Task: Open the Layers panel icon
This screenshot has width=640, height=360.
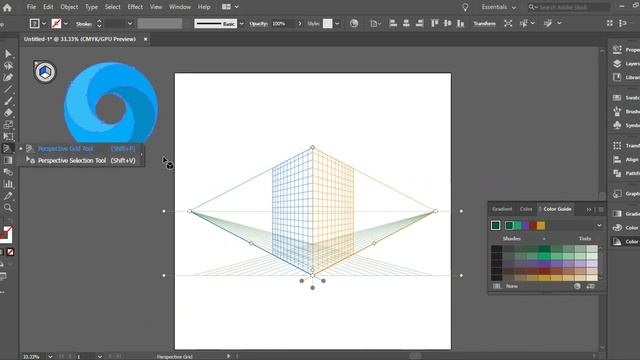Action: point(617,63)
